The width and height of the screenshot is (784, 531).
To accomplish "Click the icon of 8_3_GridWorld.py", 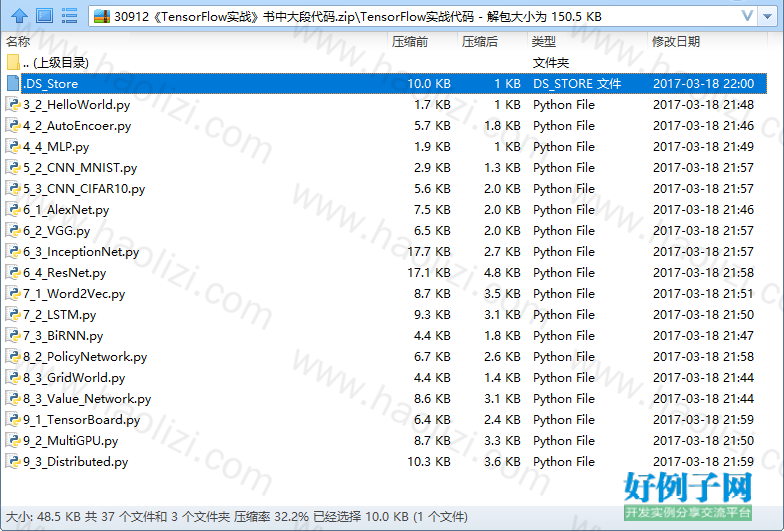I will click(x=12, y=378).
